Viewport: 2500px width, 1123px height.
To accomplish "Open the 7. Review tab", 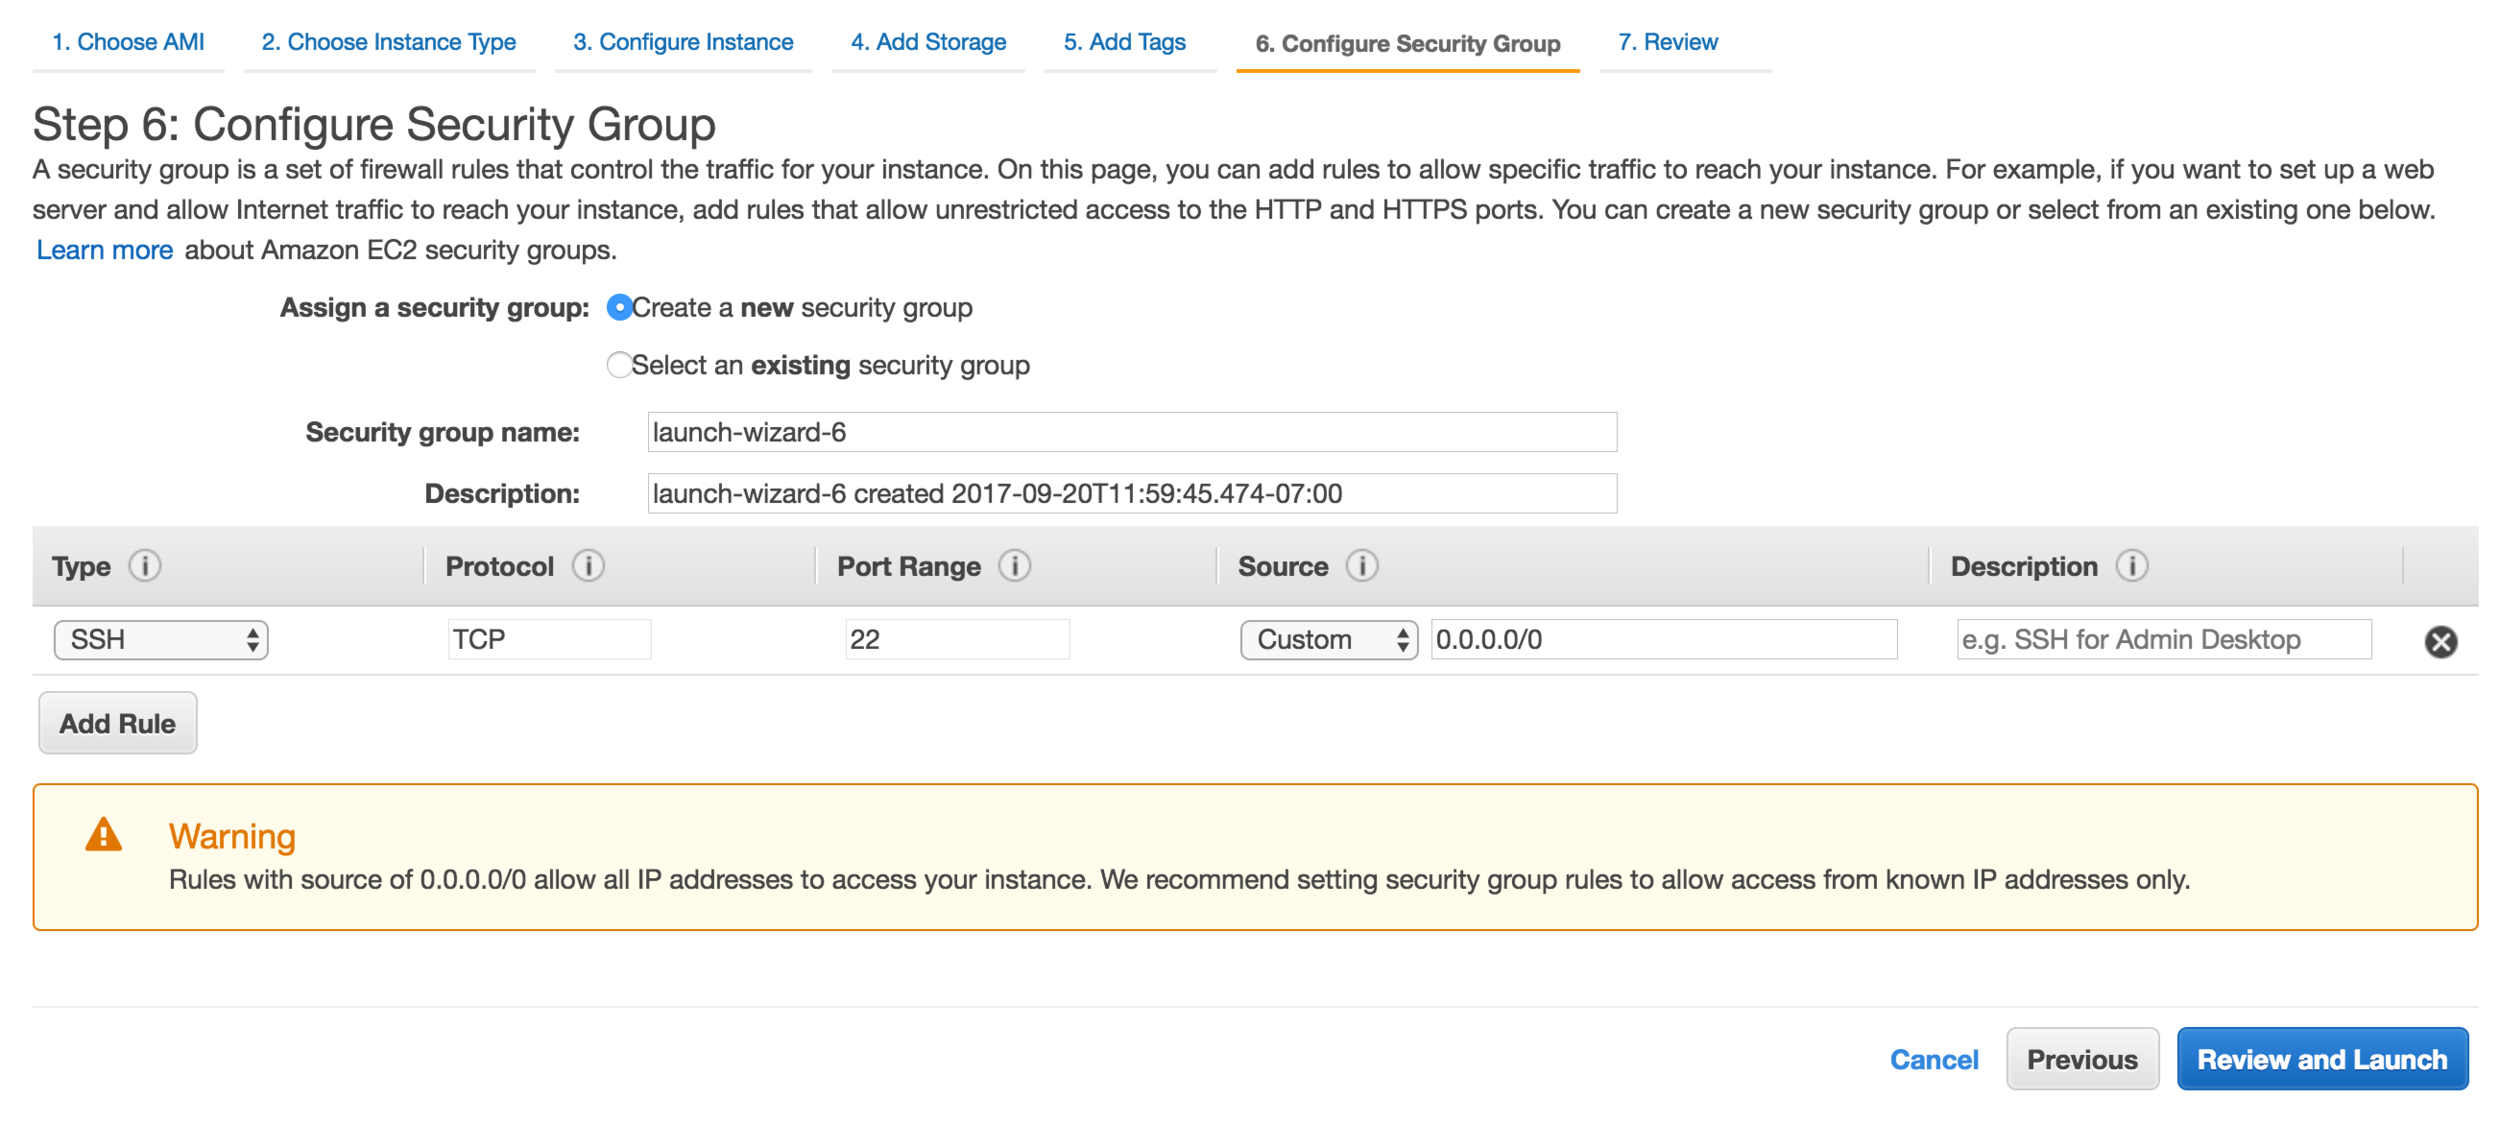I will click(1667, 42).
